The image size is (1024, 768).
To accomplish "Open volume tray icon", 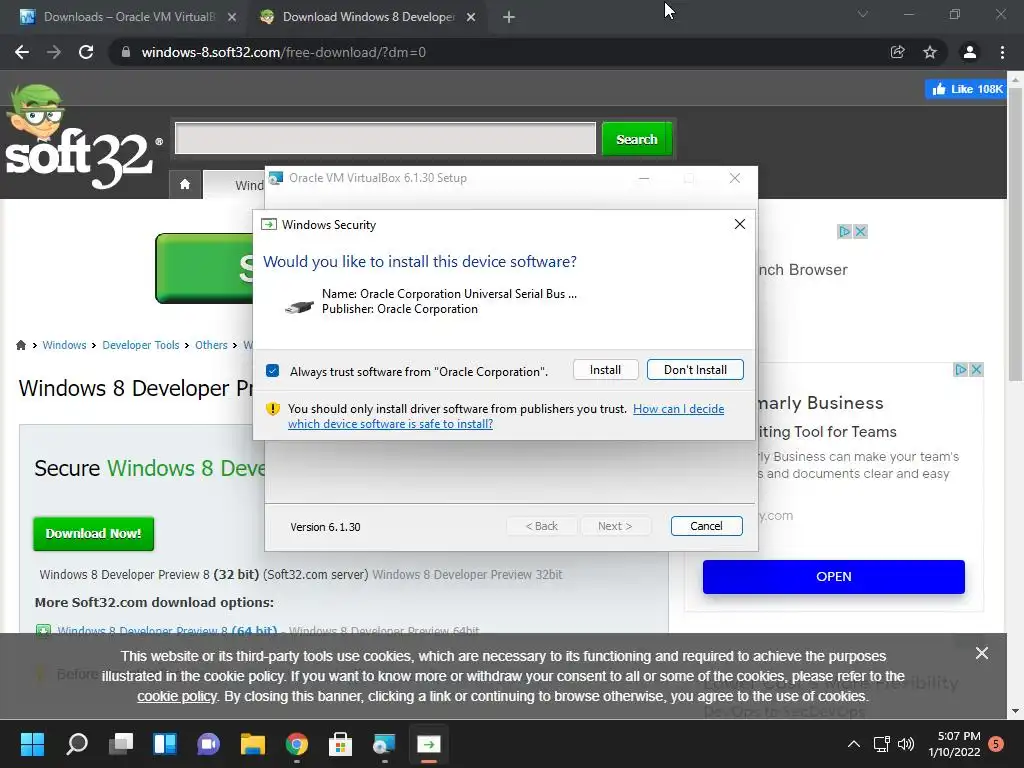I will 906,744.
